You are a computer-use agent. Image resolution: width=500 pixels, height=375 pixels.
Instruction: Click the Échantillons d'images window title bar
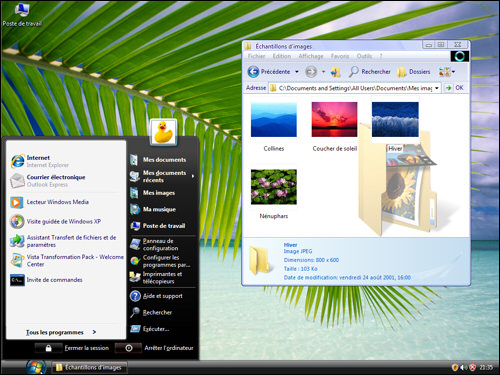[333, 46]
